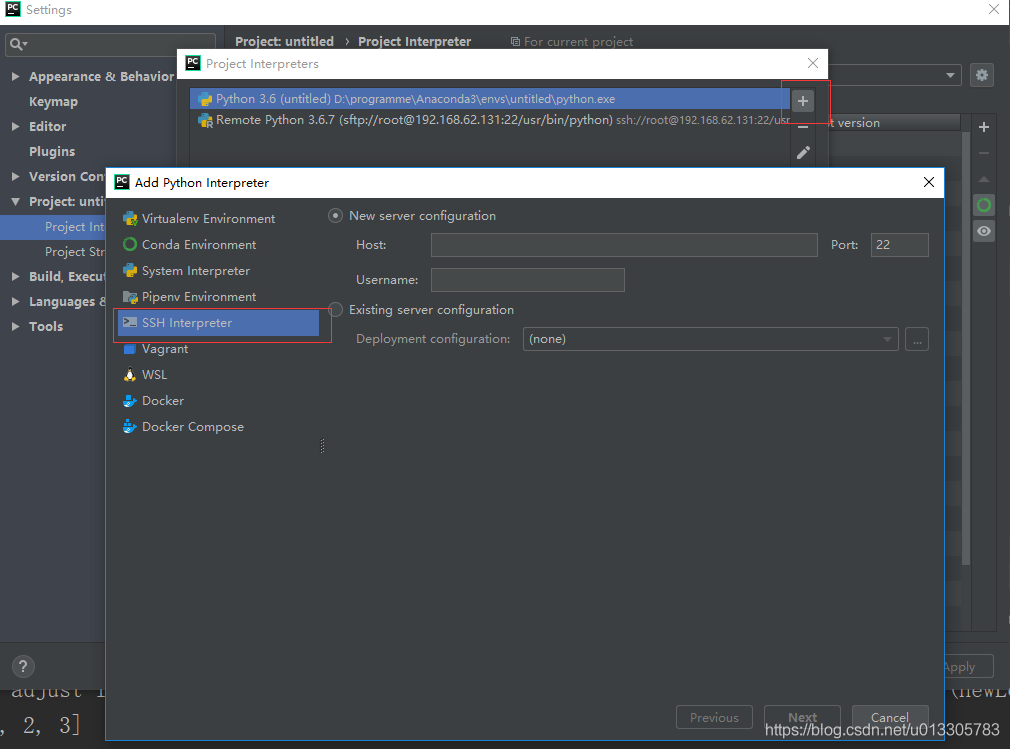1010x749 pixels.
Task: Open interpreter selection dropdown arrow in Settings
Action: tap(950, 75)
